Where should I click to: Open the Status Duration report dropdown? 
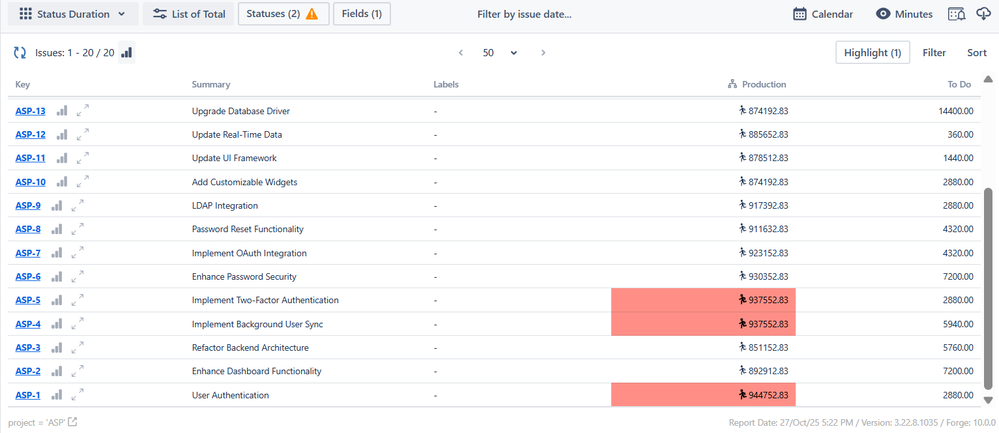(x=73, y=14)
